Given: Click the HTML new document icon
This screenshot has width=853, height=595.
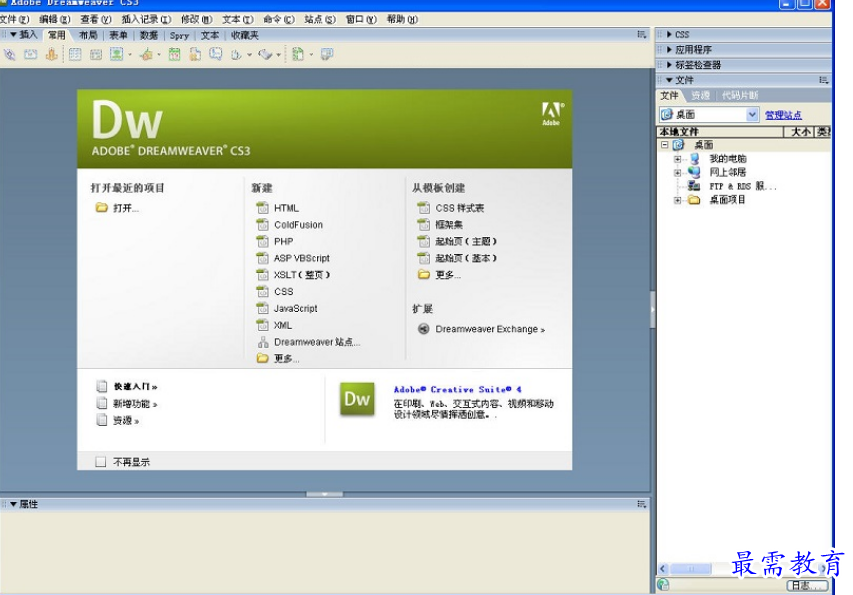Looking at the screenshot, I should [262, 208].
